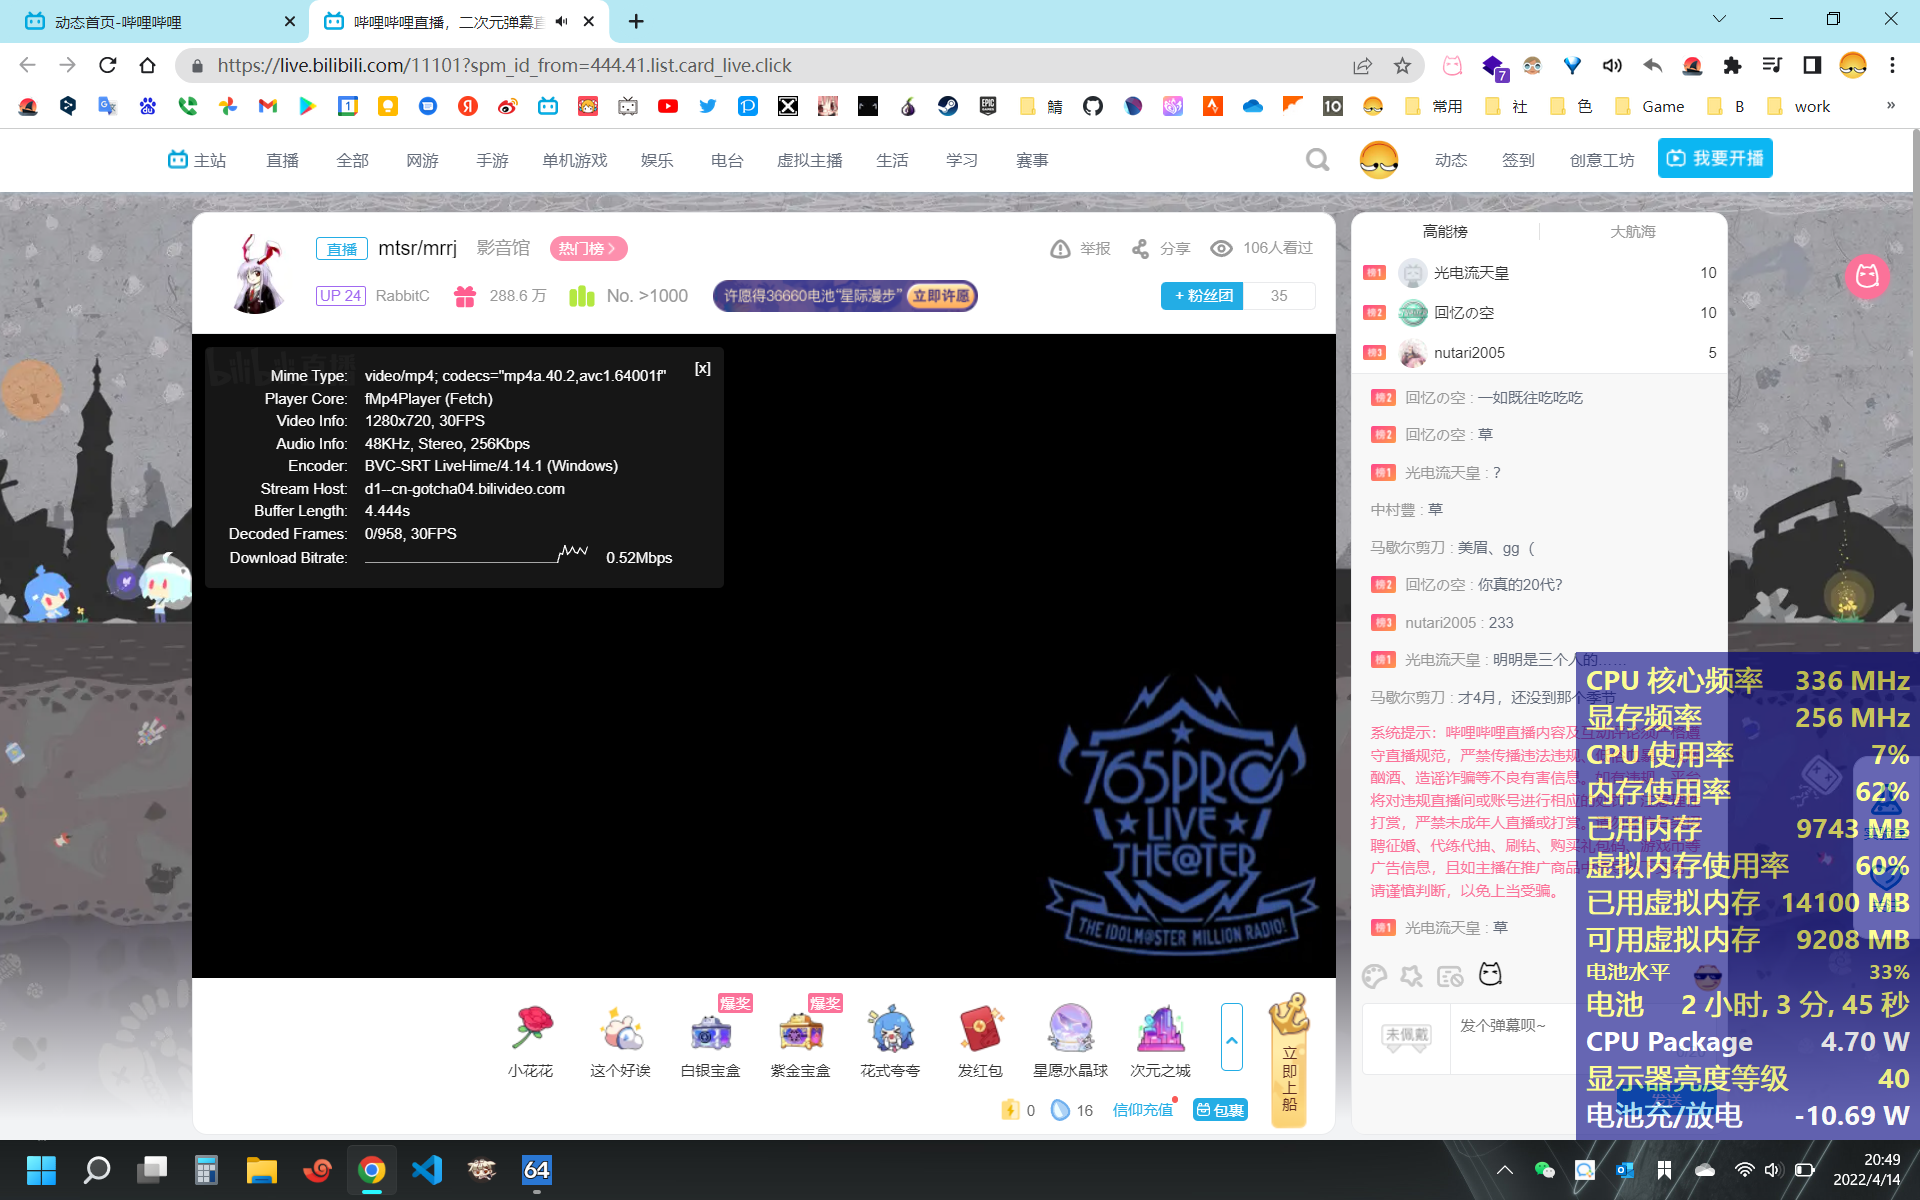The width and height of the screenshot is (1920, 1200).
Task: Close the video stats info overlay
Action: (703, 369)
